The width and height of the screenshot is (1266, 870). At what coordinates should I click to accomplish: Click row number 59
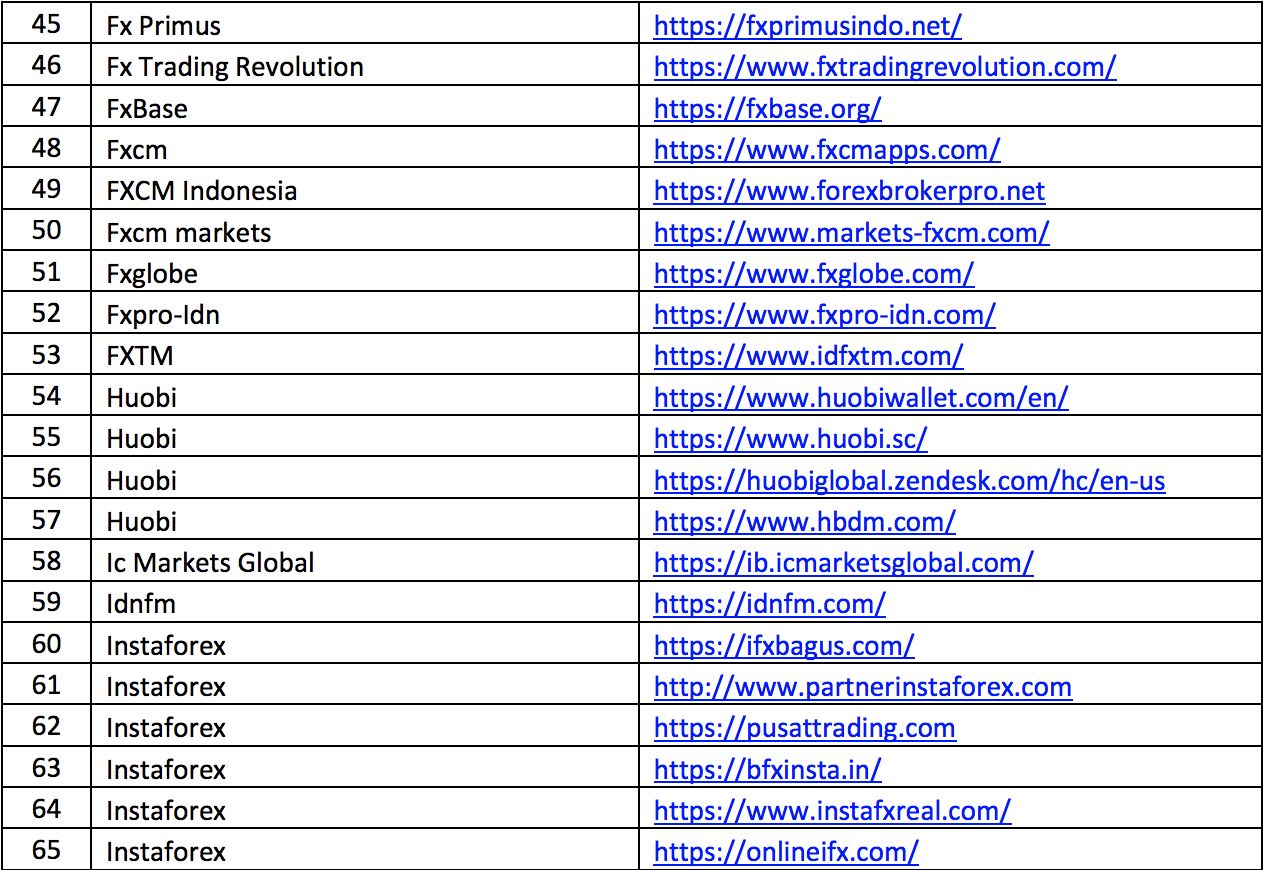tap(47, 602)
